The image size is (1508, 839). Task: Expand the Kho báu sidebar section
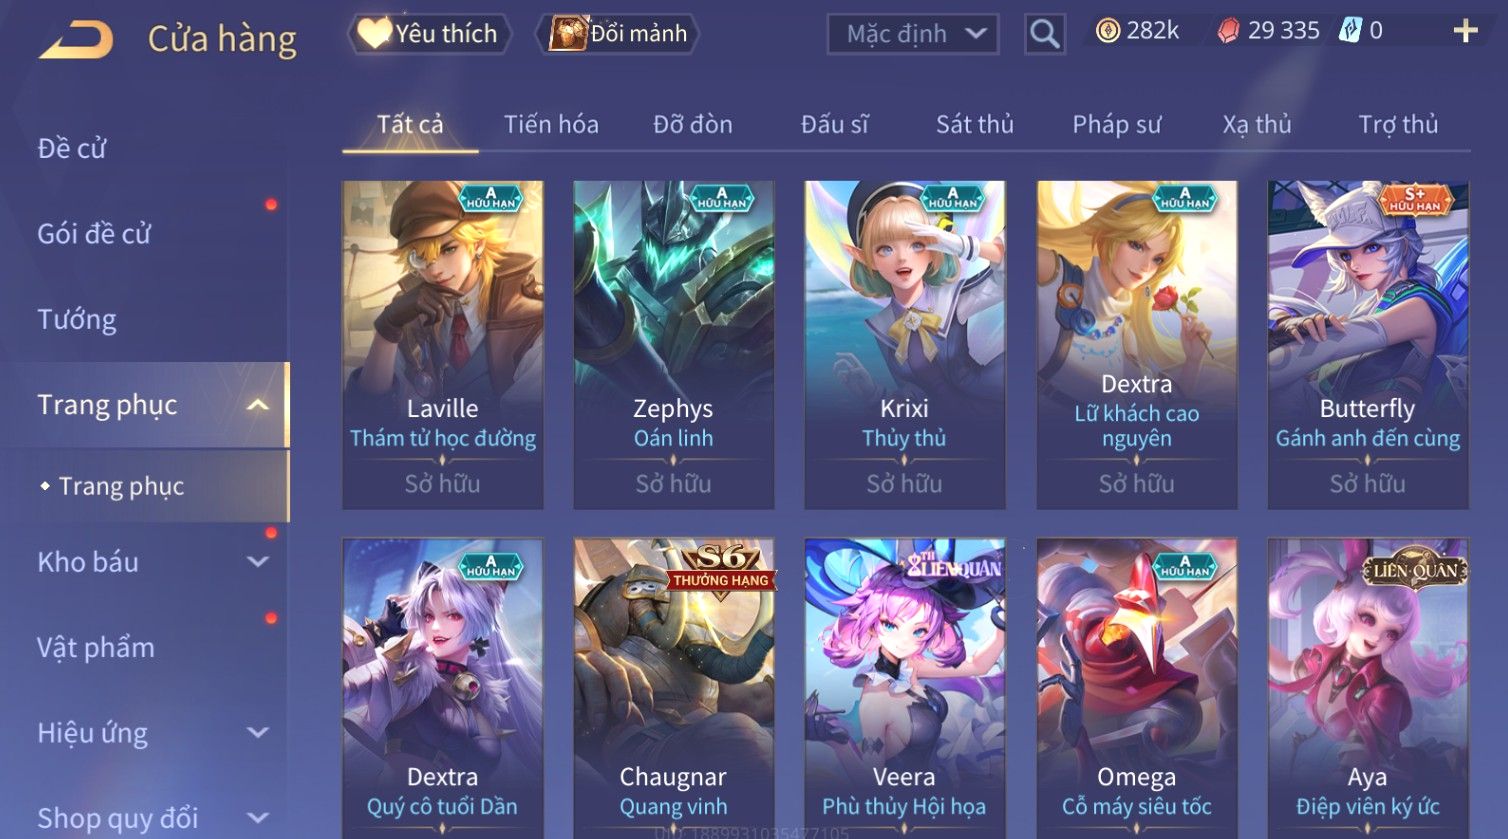click(x=257, y=562)
